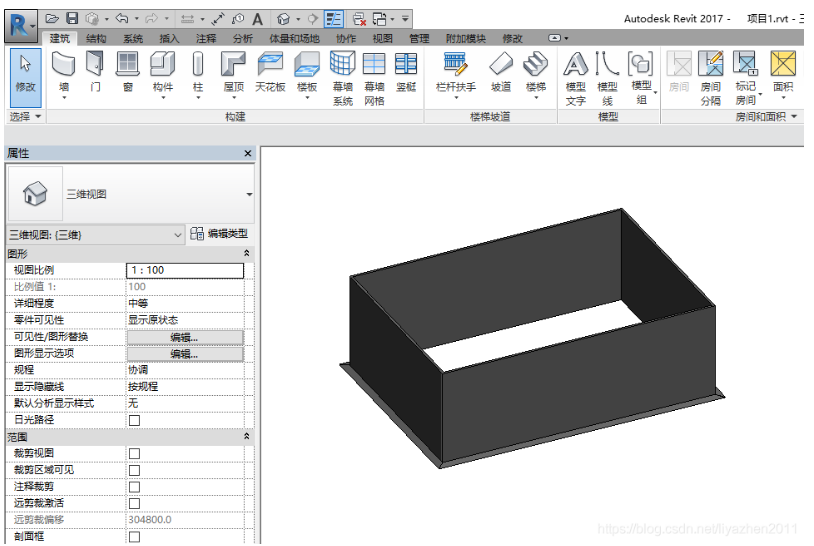Viewport: 814px width, 546px height.
Task: Click the 3D view house thumbnail in Properties
Action: pyautogui.click(x=35, y=194)
